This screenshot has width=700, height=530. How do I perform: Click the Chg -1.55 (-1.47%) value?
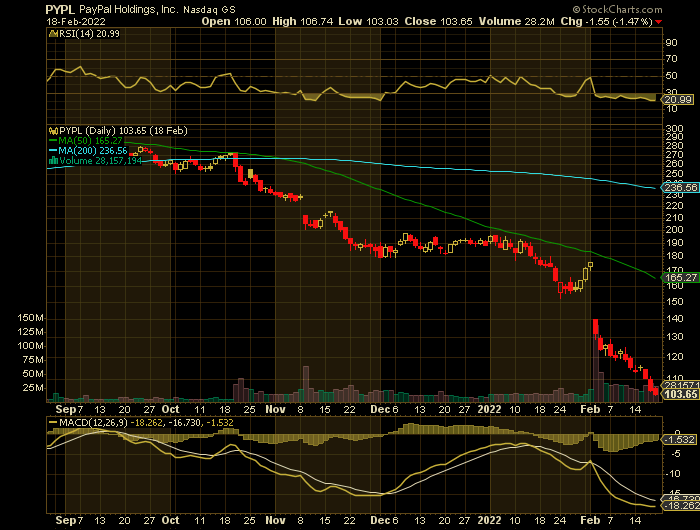(x=607, y=21)
